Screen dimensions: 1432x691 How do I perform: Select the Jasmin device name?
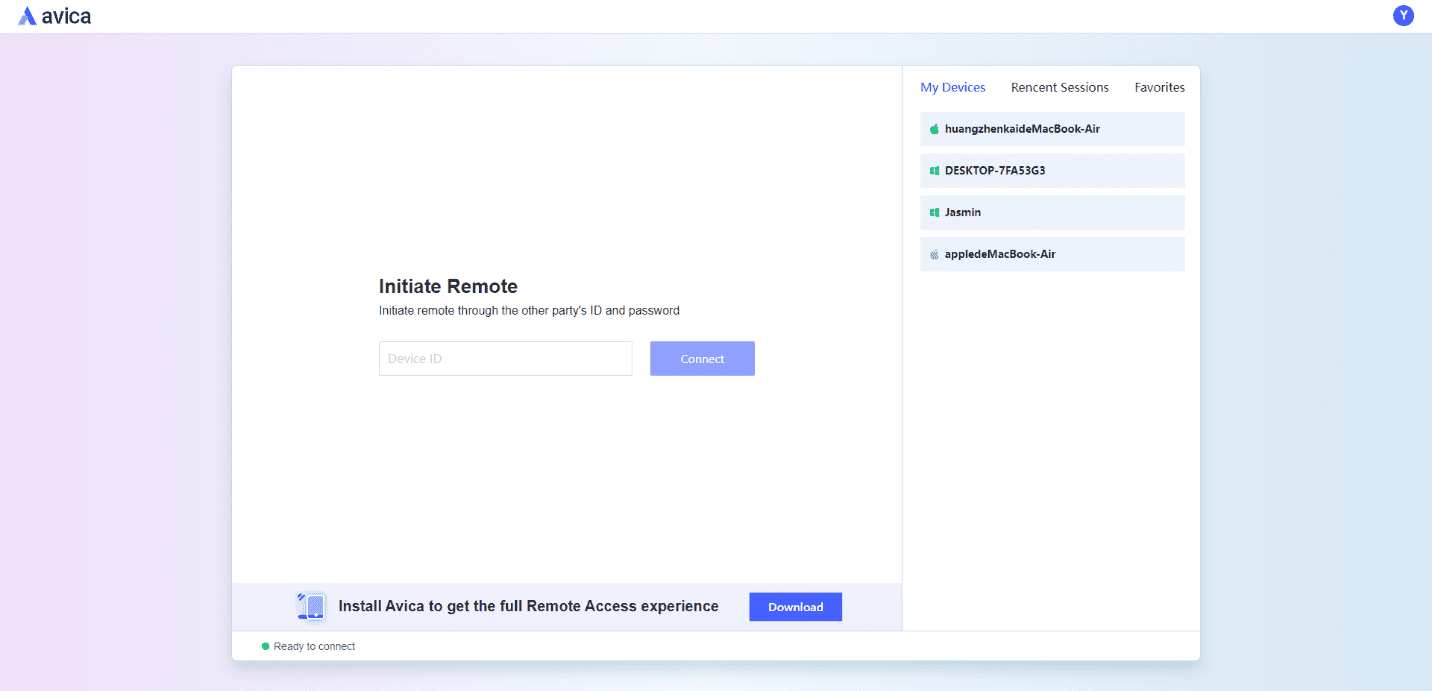click(x=962, y=213)
